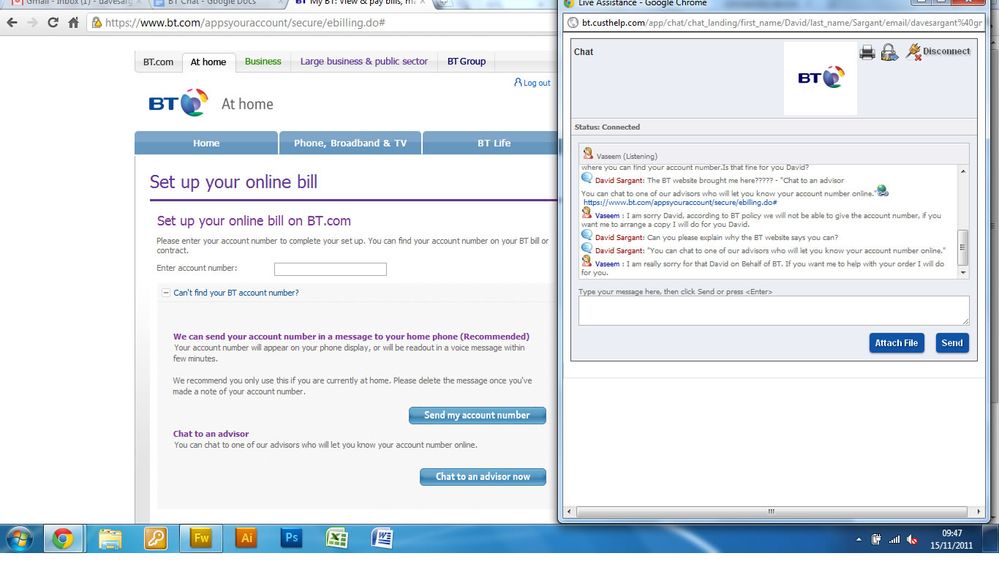Screen dimensions: 999x562
Task: Click the BT At home logo
Action: (178, 103)
